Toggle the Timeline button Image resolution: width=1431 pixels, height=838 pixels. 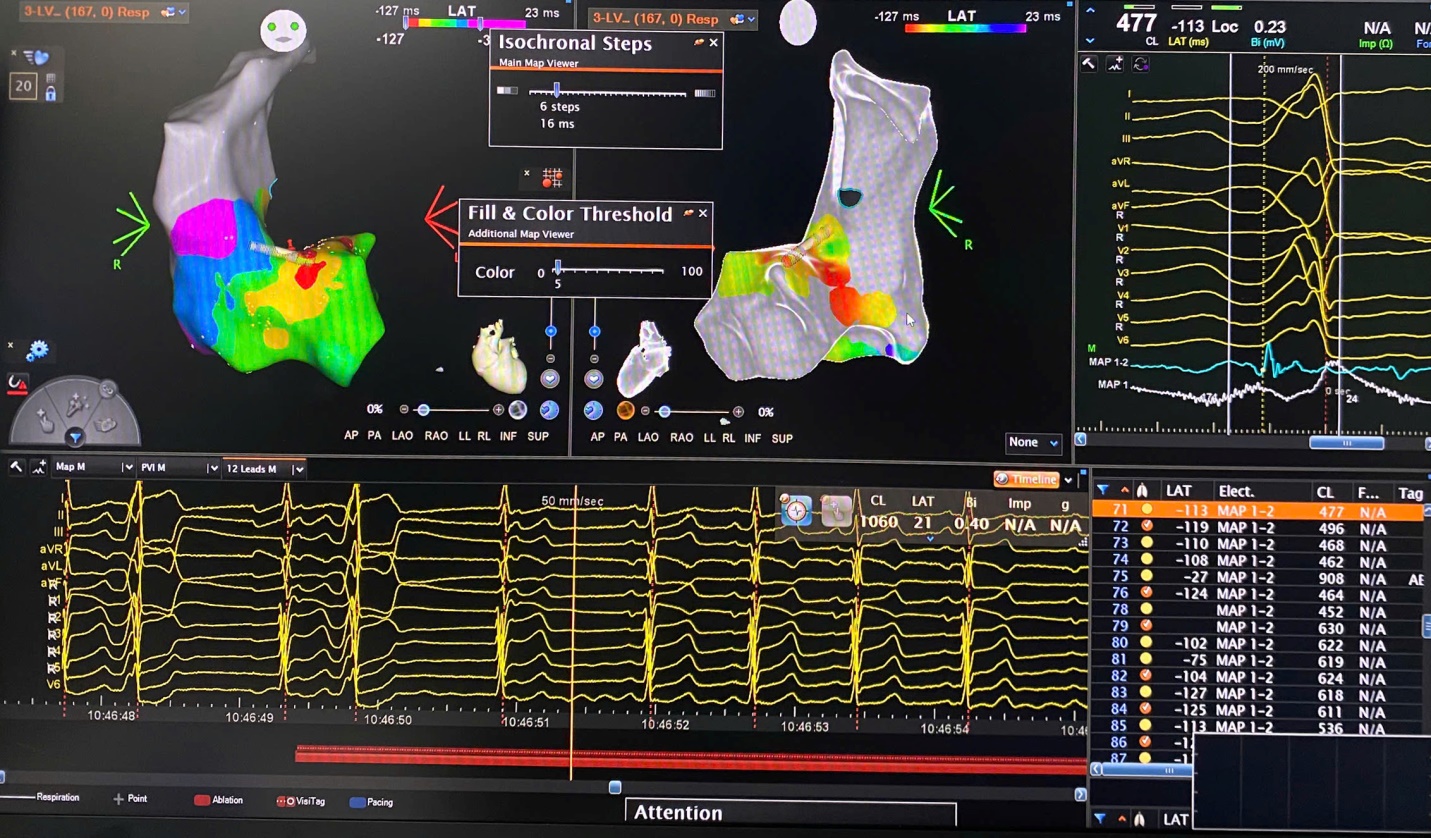pos(1026,479)
